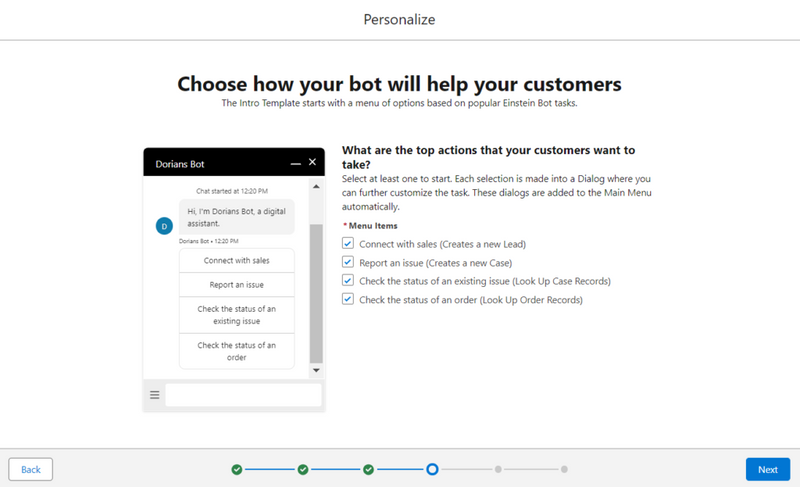
Task: Click the current fourth progress step
Action: click(x=432, y=469)
